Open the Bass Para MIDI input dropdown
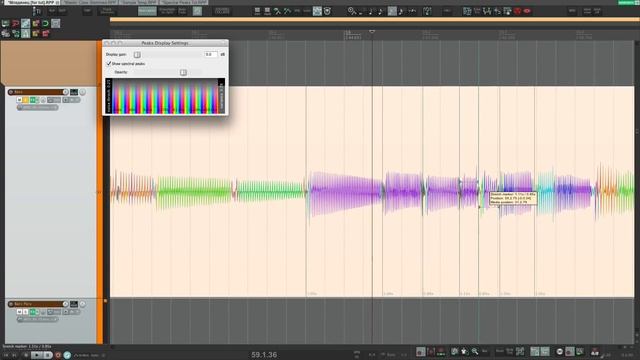Viewport: 640px width, 360px height. click(x=38, y=319)
